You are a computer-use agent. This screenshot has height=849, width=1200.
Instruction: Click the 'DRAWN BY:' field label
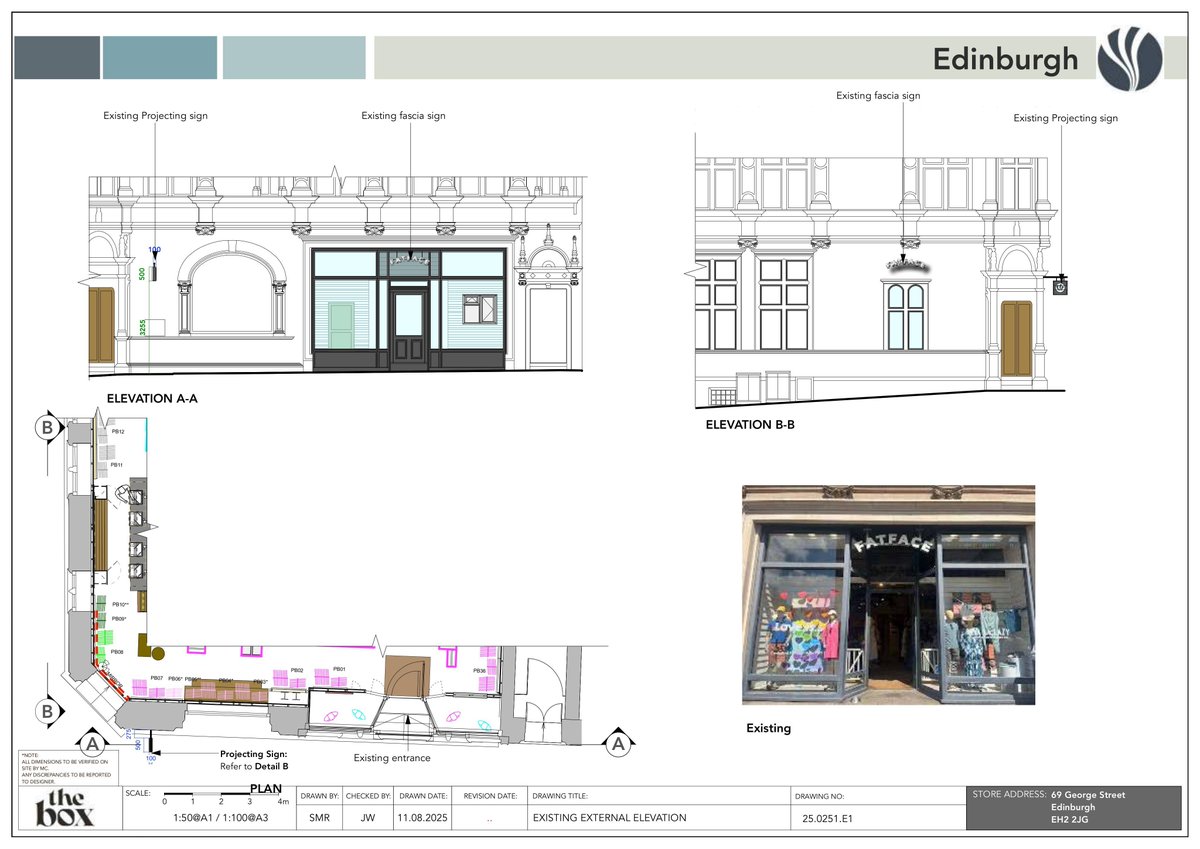click(319, 797)
